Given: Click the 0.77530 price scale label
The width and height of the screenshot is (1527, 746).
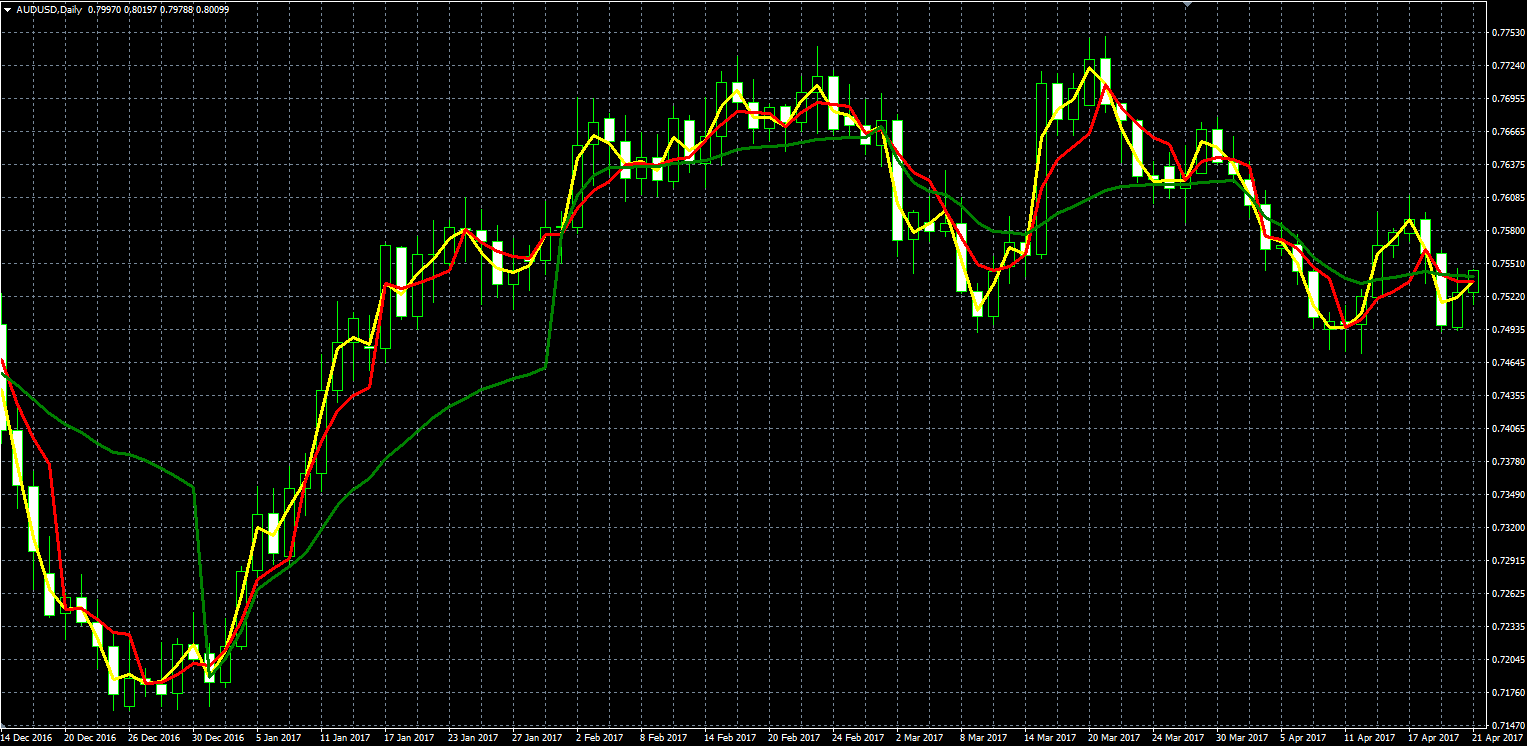Looking at the screenshot, I should tap(1506, 33).
